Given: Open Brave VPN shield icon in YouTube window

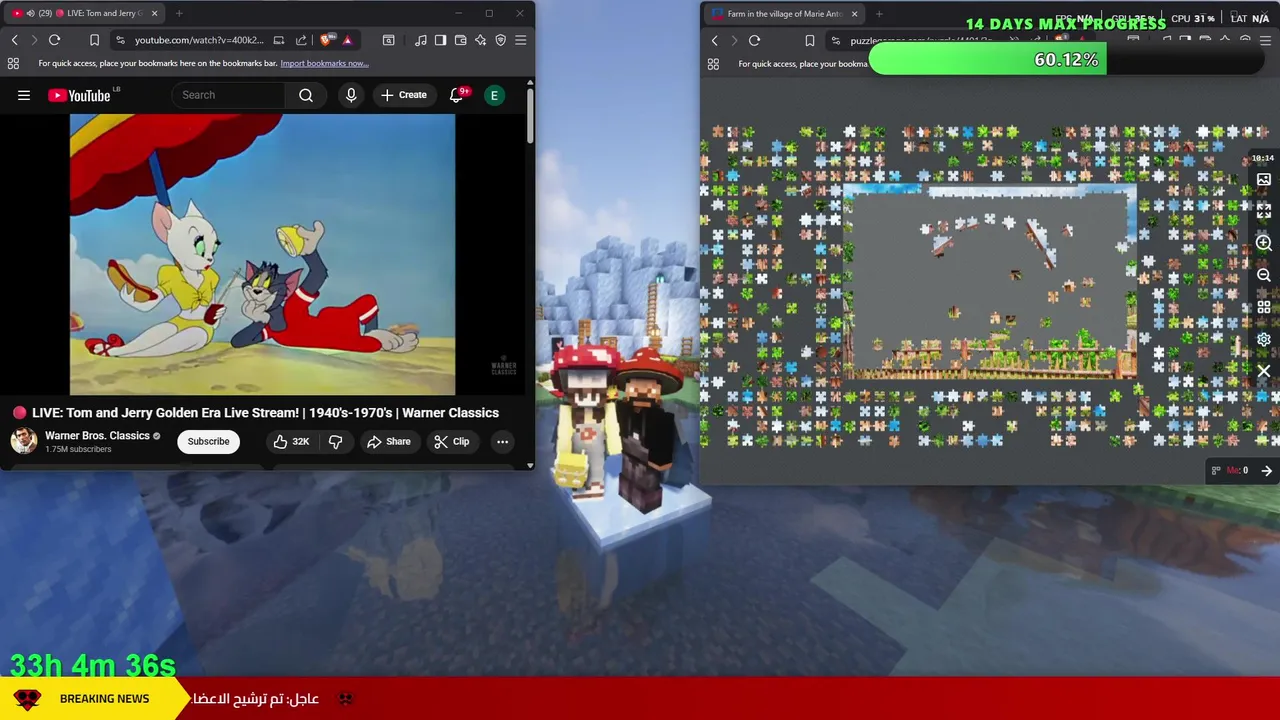Looking at the screenshot, I should [x=501, y=40].
